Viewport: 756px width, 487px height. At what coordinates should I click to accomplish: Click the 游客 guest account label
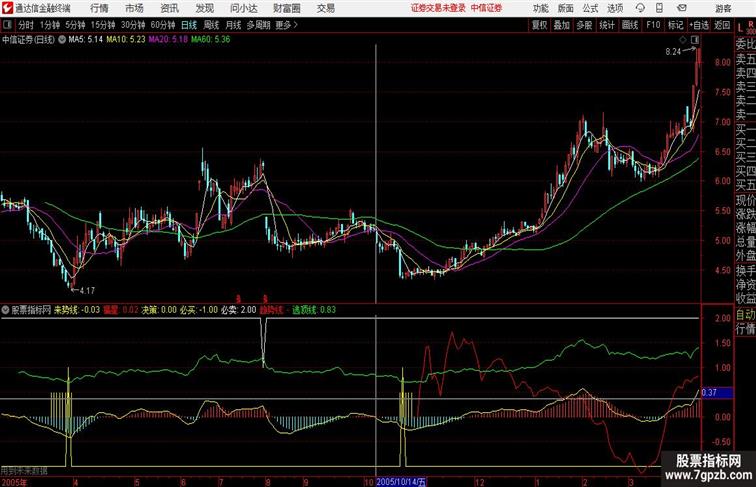pos(723,8)
